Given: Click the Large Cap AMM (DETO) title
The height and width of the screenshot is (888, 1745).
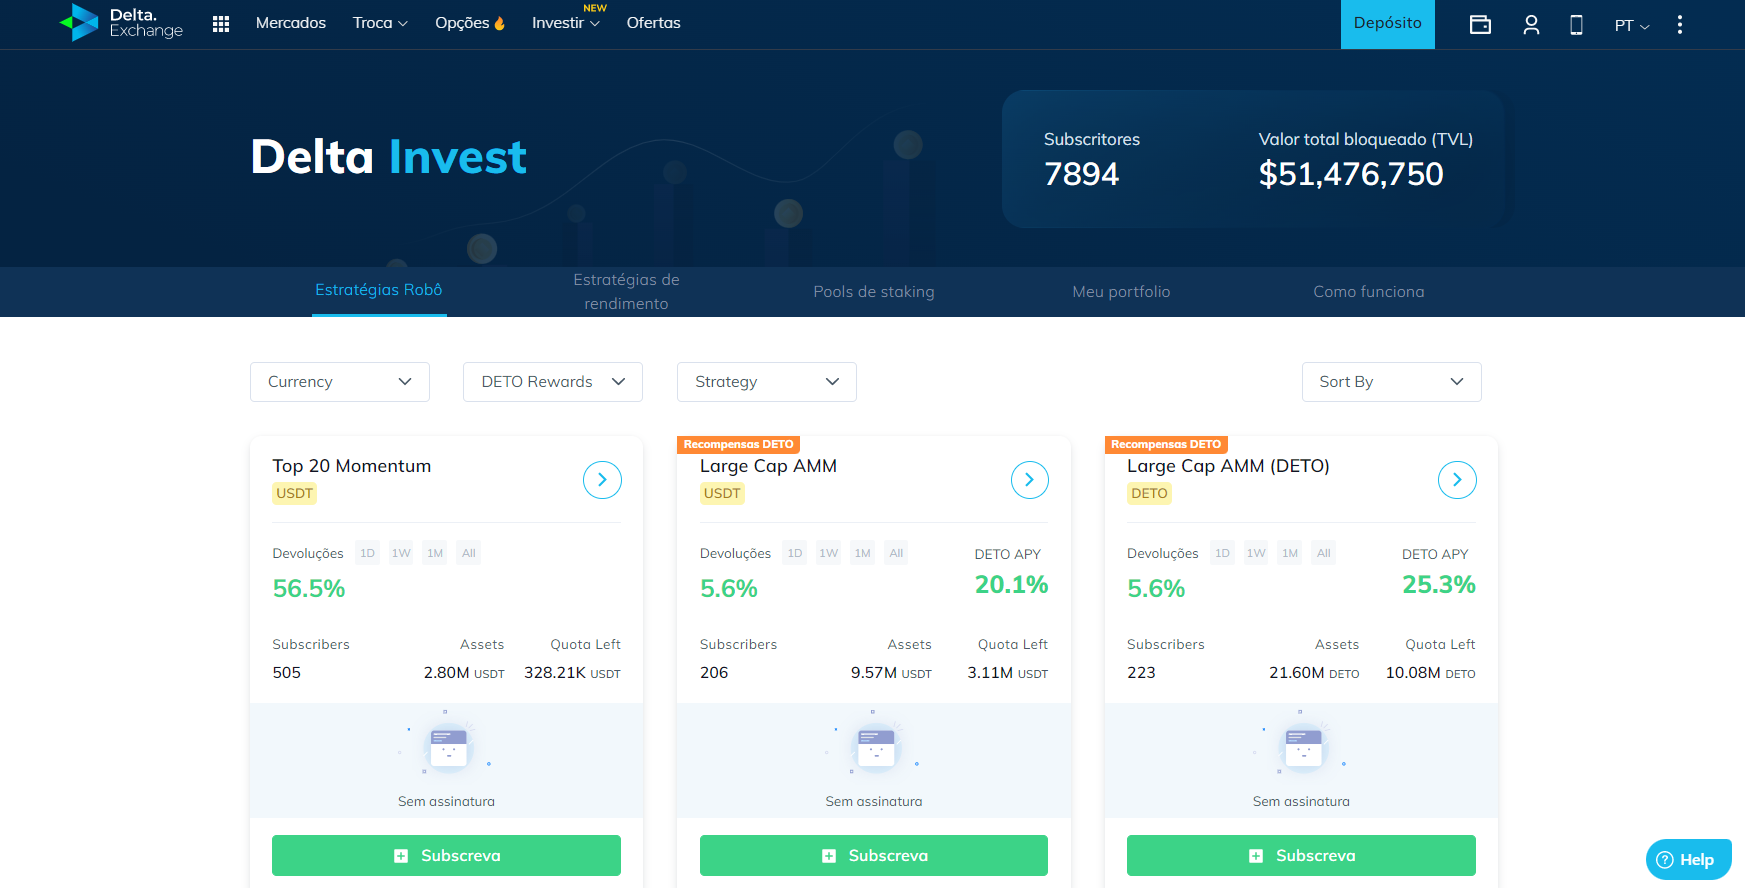Looking at the screenshot, I should (1228, 466).
